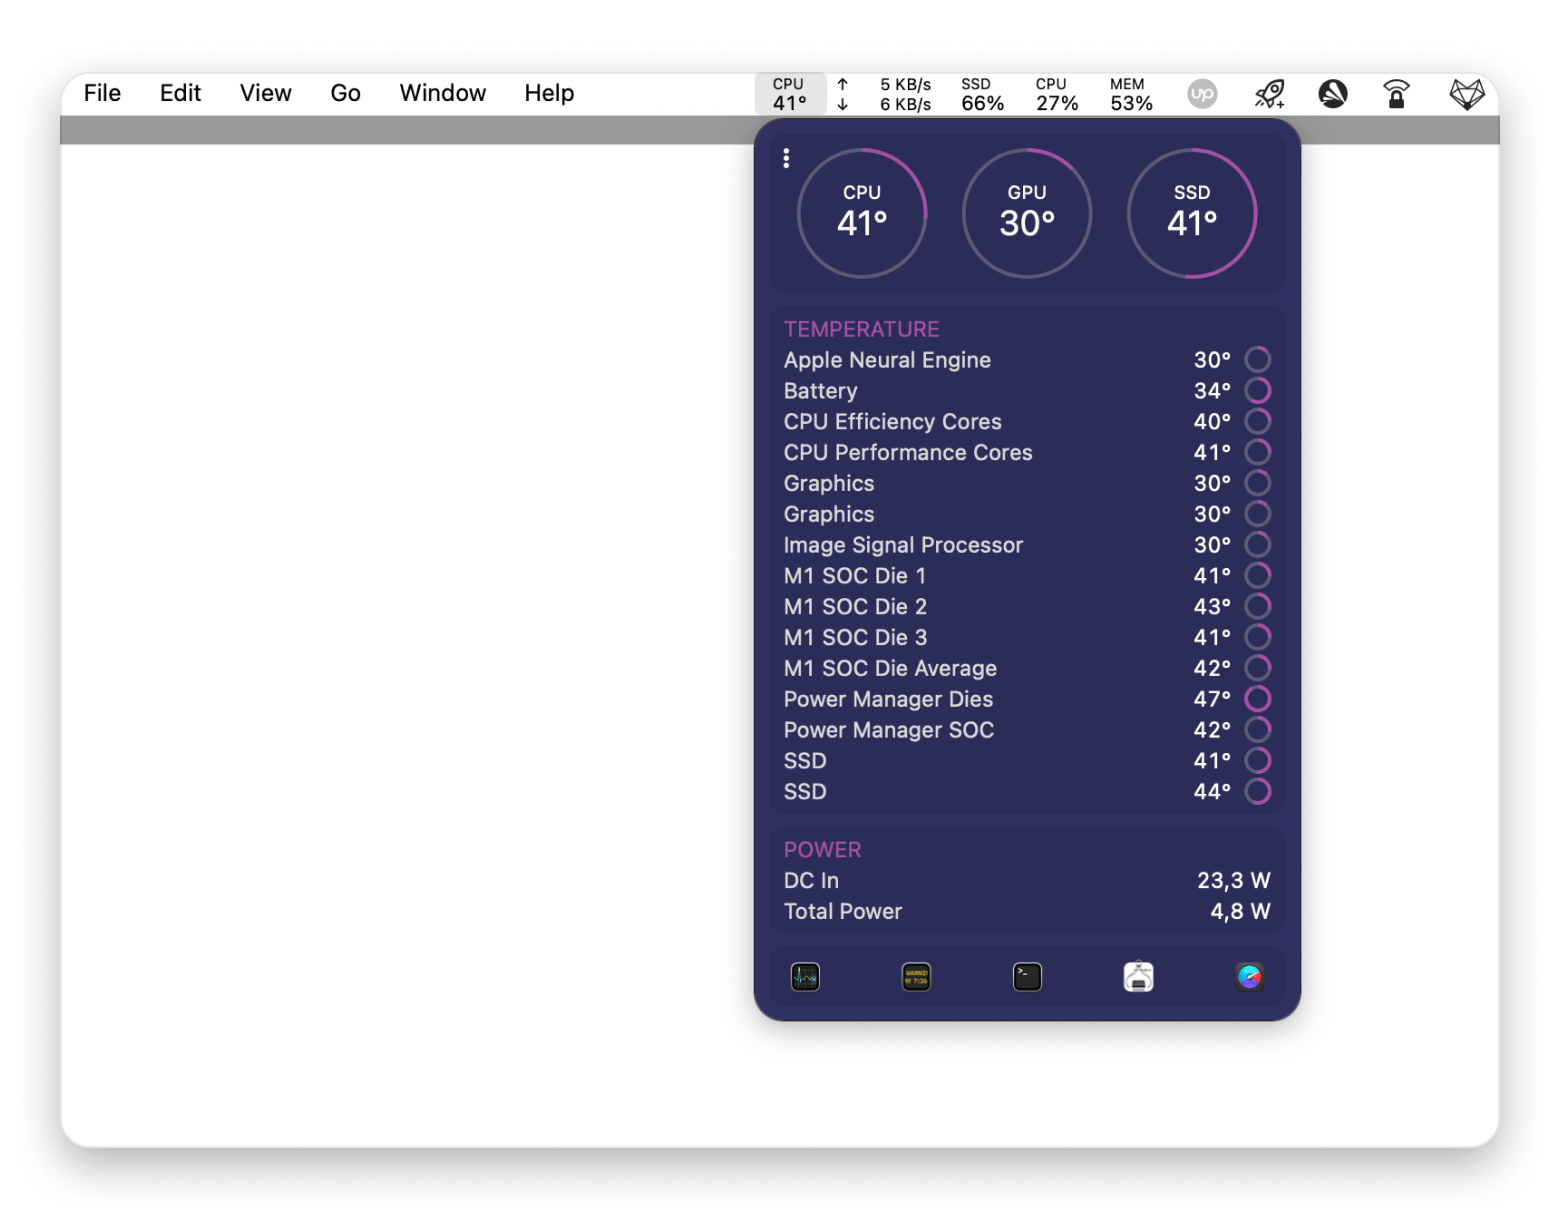Open the Upwork menu bar icon

(1202, 94)
